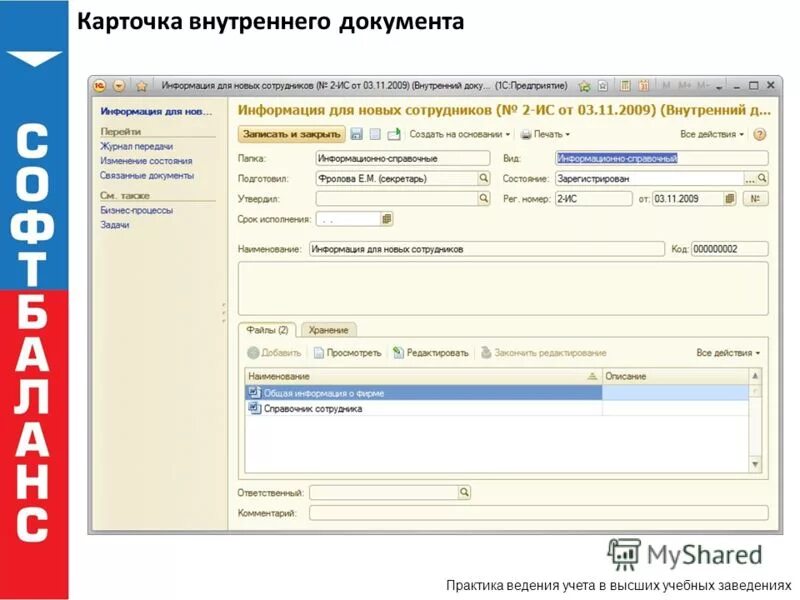Image resolution: width=800 pixels, height=600 pixels.
Task: Switch to the Хранение tab
Action: [330, 330]
